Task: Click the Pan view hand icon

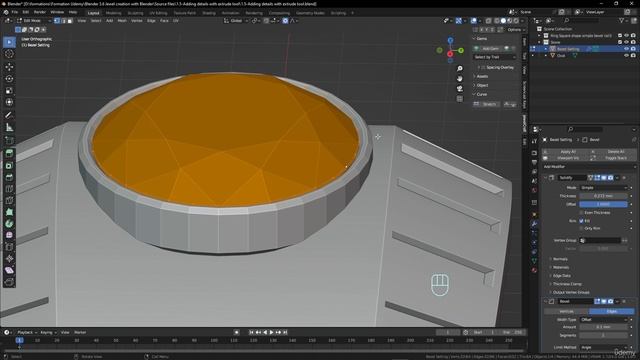Action: click(x=460, y=78)
